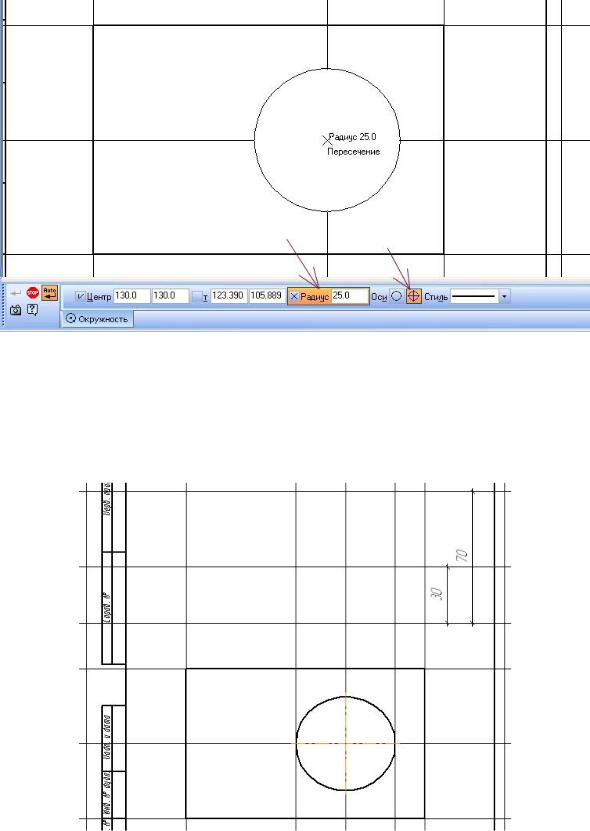Select the Окружность tab

pyautogui.click(x=97, y=320)
